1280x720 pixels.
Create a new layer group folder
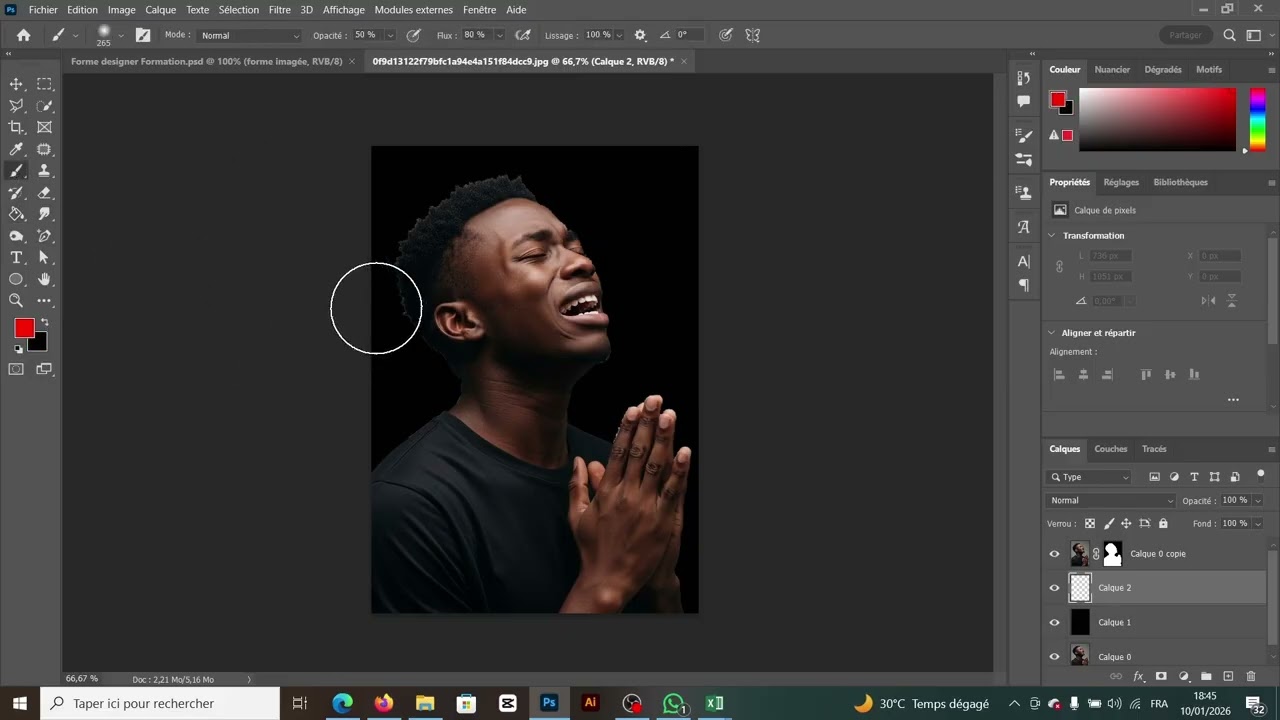pyautogui.click(x=1206, y=677)
